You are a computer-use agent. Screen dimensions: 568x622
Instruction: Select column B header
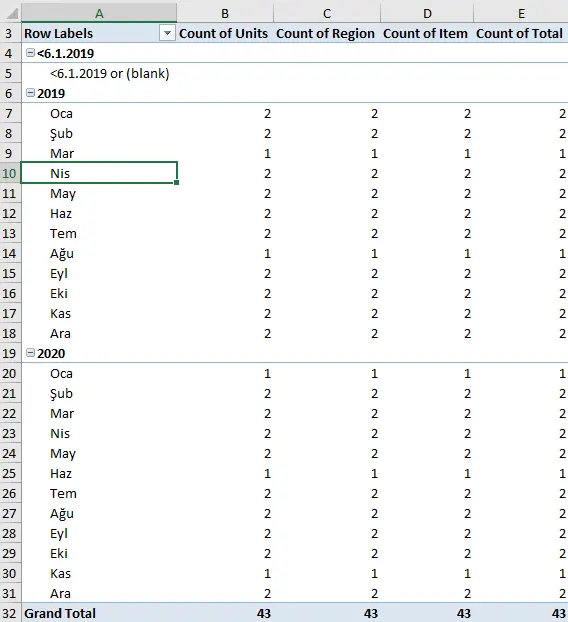click(225, 13)
